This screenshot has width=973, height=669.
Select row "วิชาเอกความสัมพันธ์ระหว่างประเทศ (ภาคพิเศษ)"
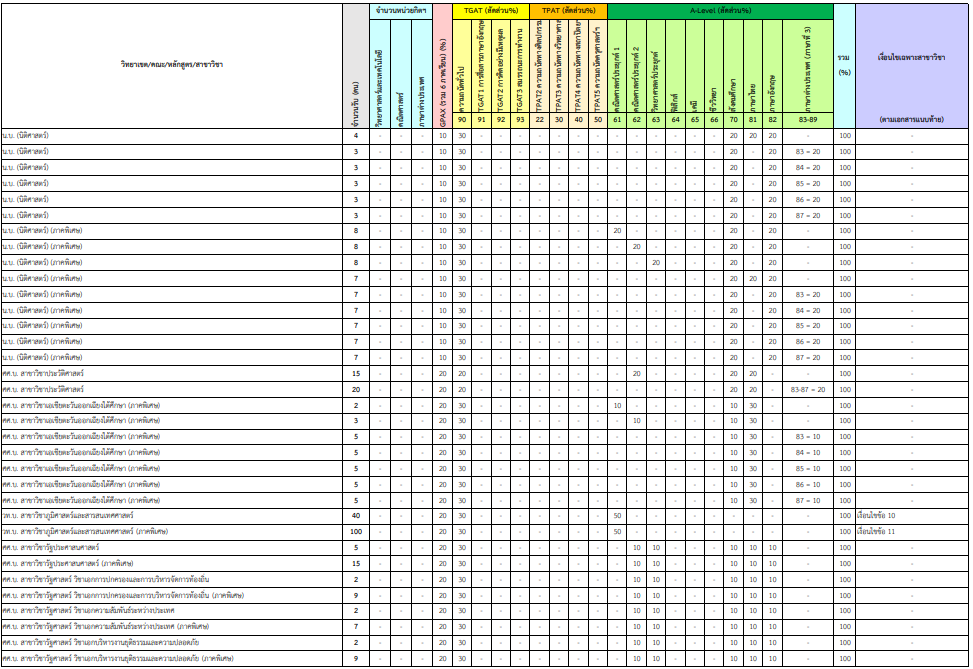click(x=484, y=627)
